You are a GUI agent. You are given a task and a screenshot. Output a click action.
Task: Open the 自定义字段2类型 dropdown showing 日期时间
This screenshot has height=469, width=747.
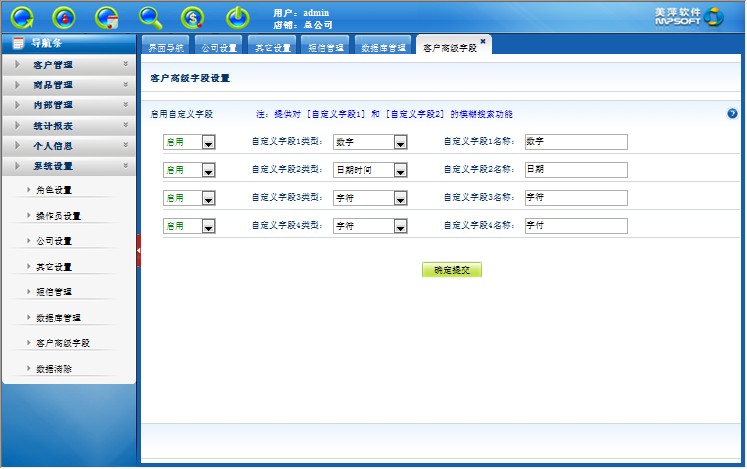(400, 170)
